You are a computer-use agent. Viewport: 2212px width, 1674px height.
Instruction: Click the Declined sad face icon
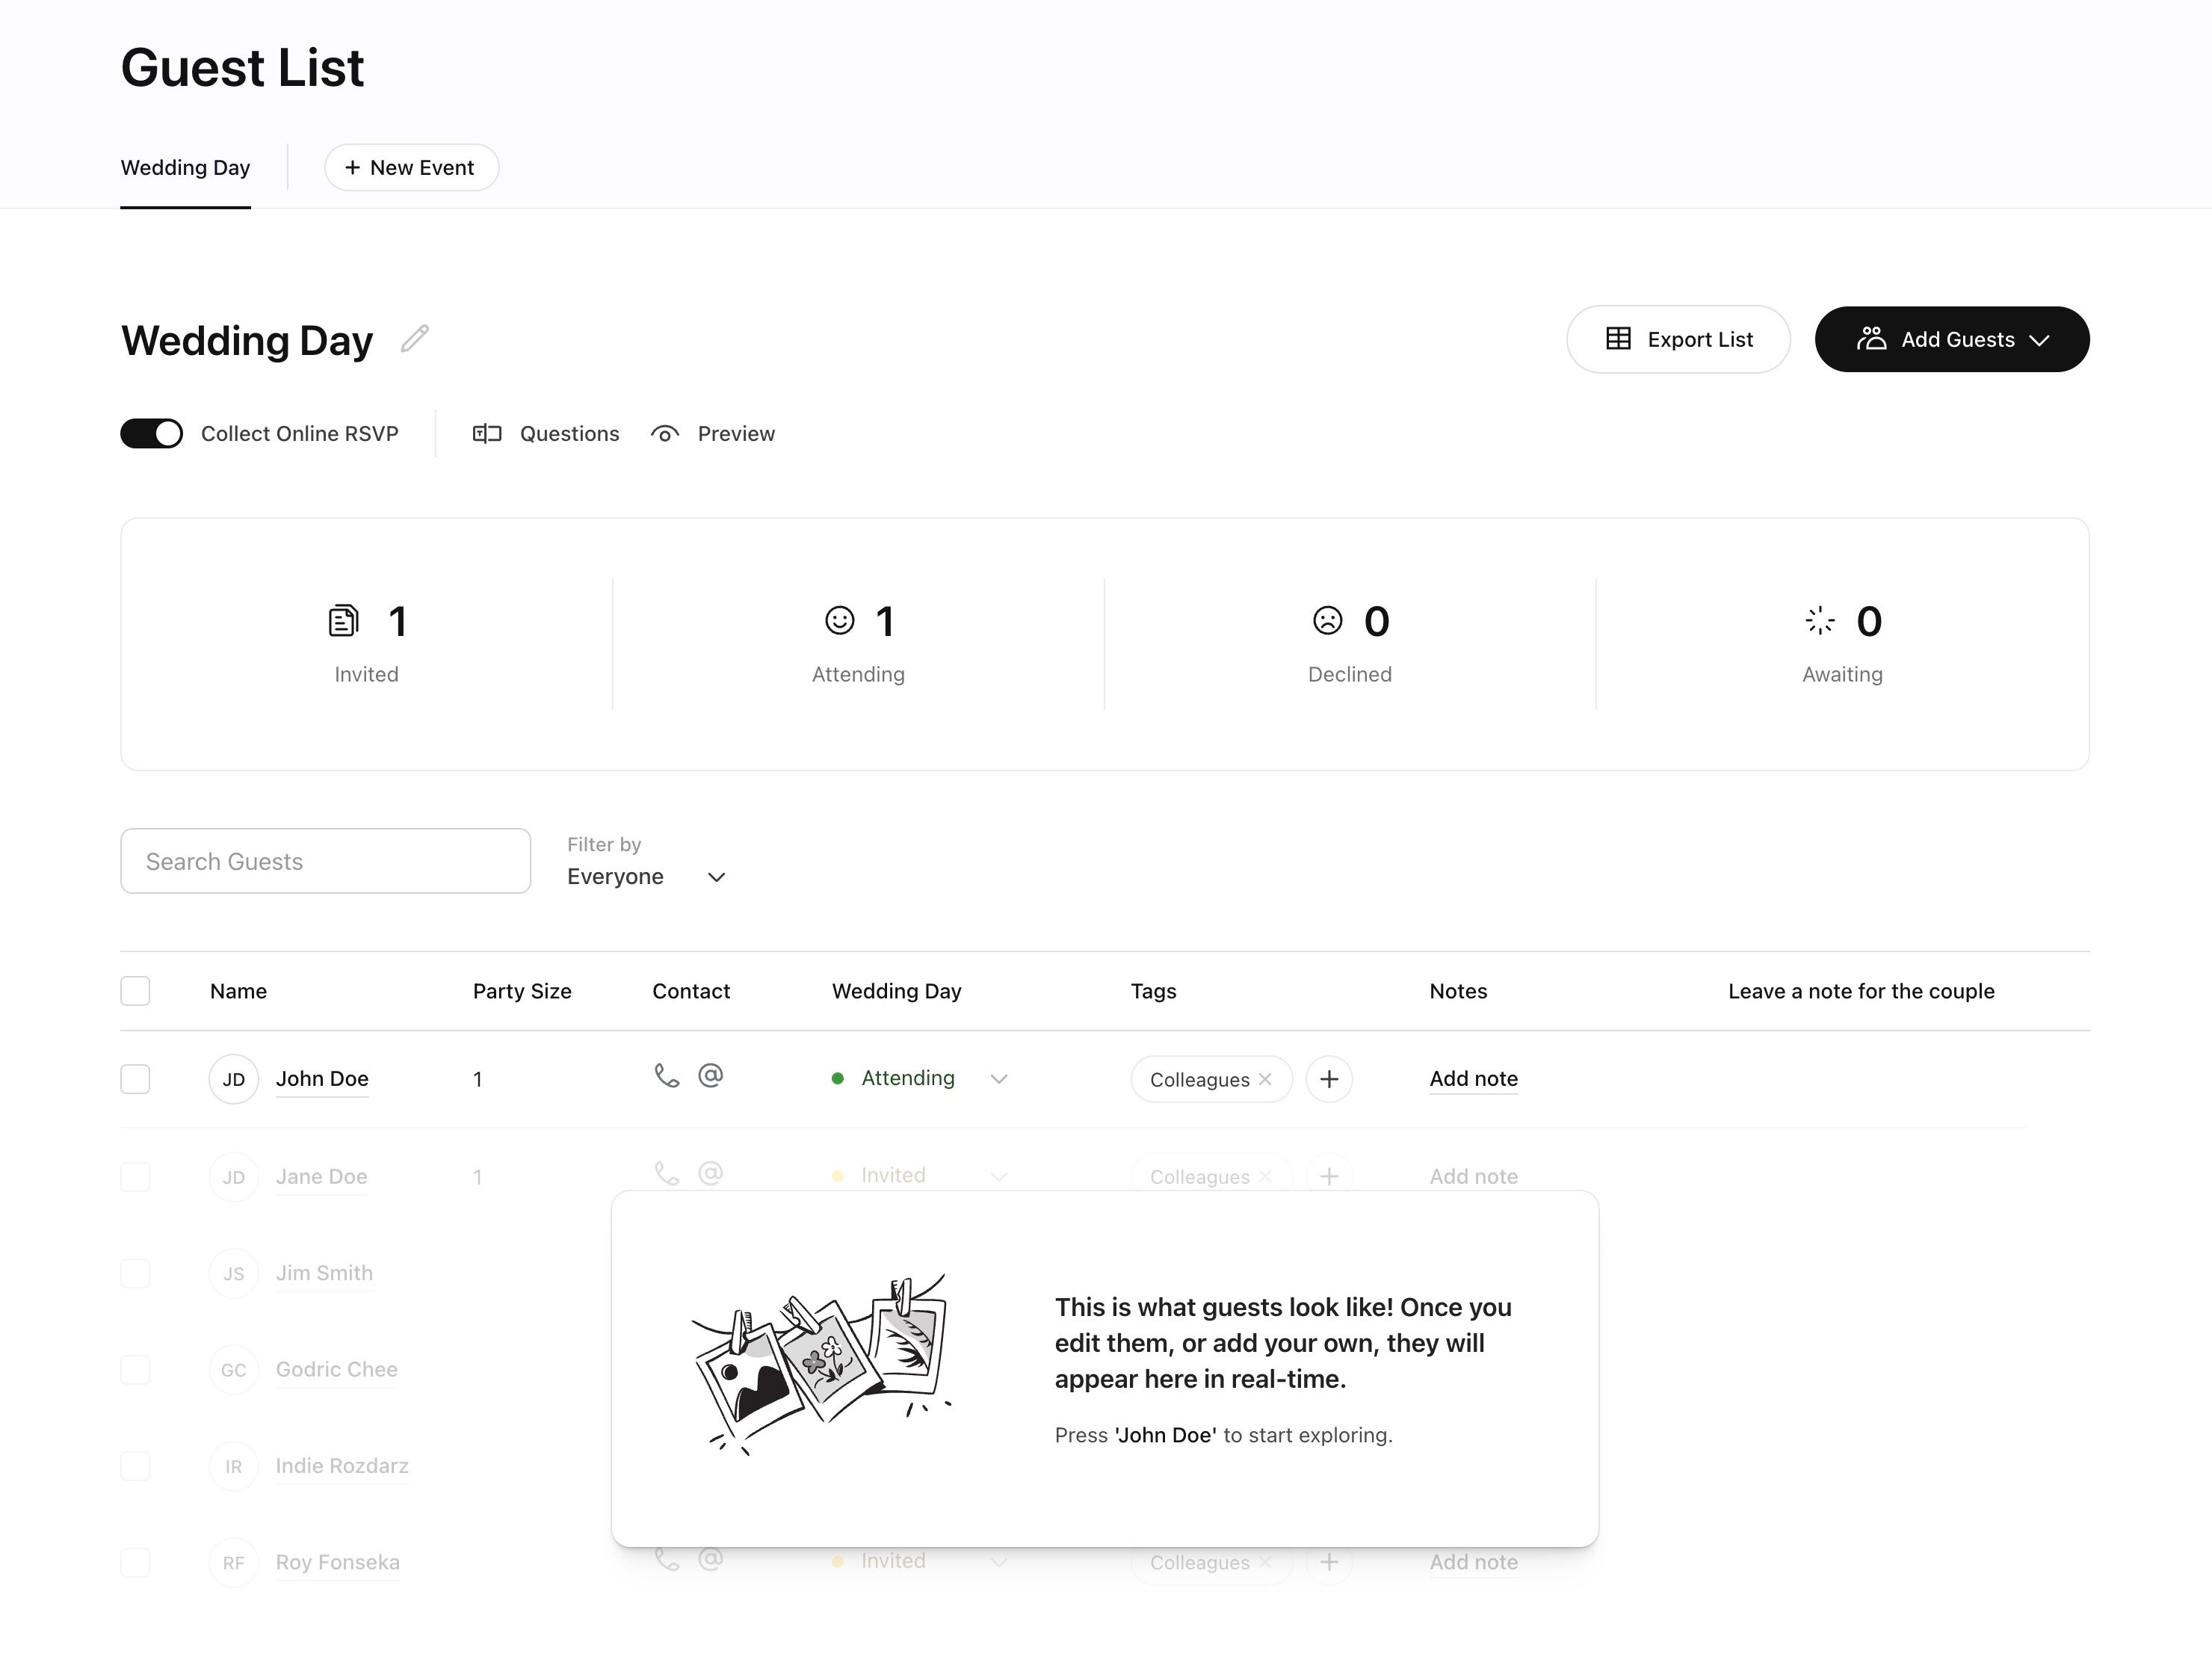pos(1327,621)
